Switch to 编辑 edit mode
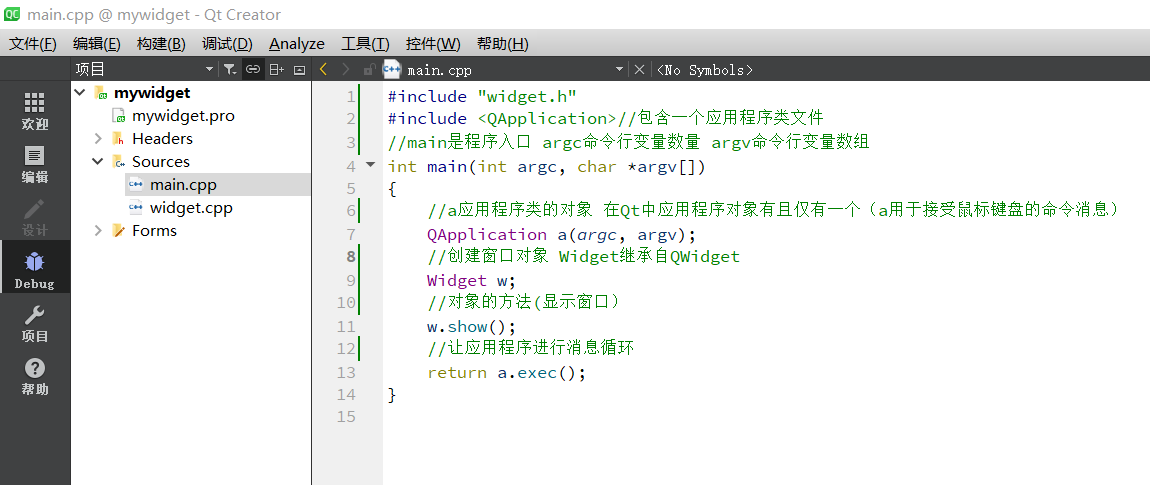Viewport: 1150px width, 485px height. pyautogui.click(x=34, y=164)
